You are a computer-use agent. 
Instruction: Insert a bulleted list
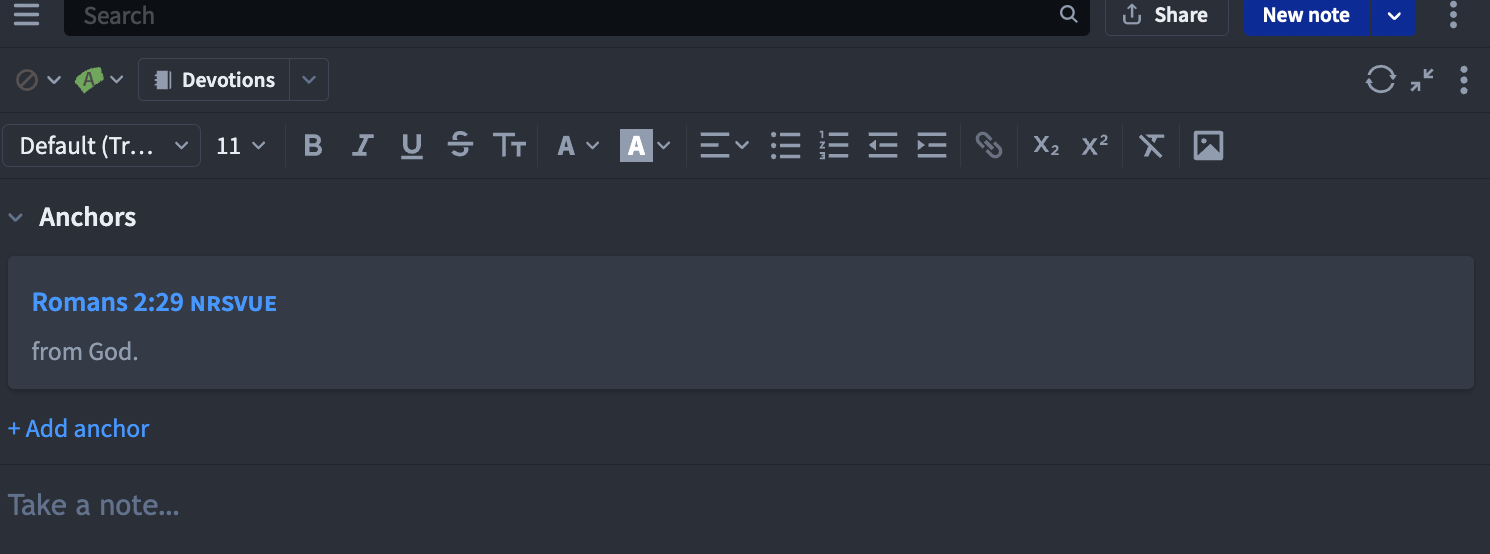(x=786, y=146)
